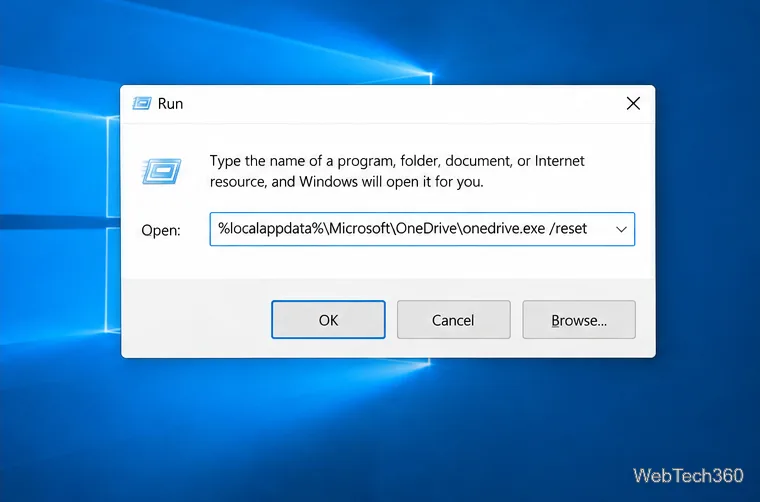This screenshot has height=502, width=760.
Task: Close the Run dialog
Action: click(633, 103)
